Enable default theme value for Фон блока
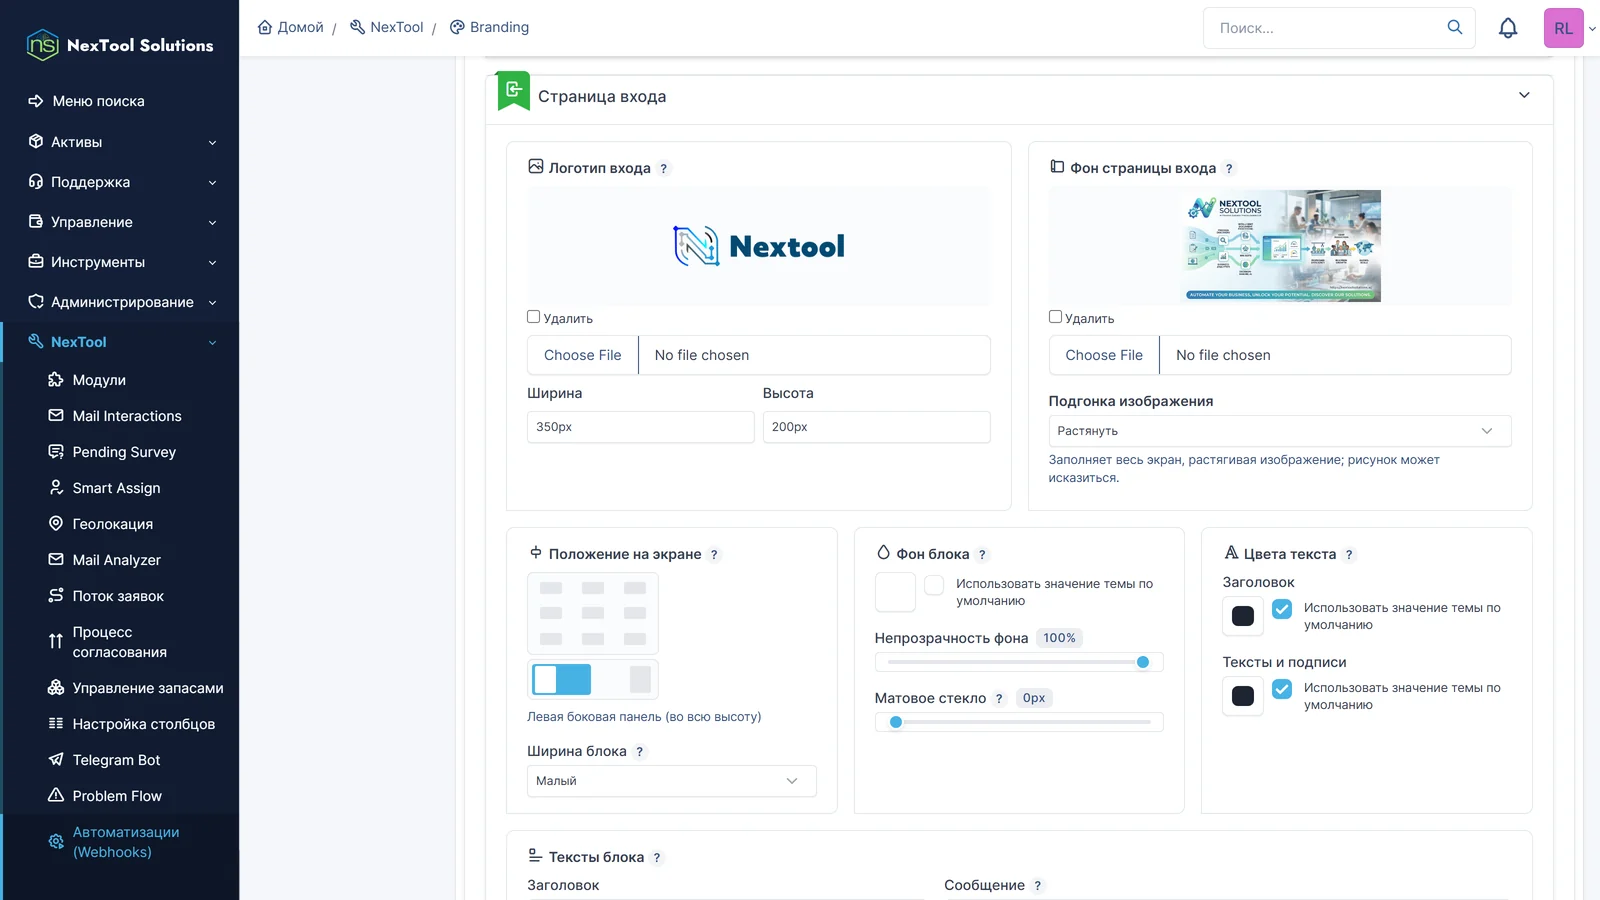 [x=934, y=585]
